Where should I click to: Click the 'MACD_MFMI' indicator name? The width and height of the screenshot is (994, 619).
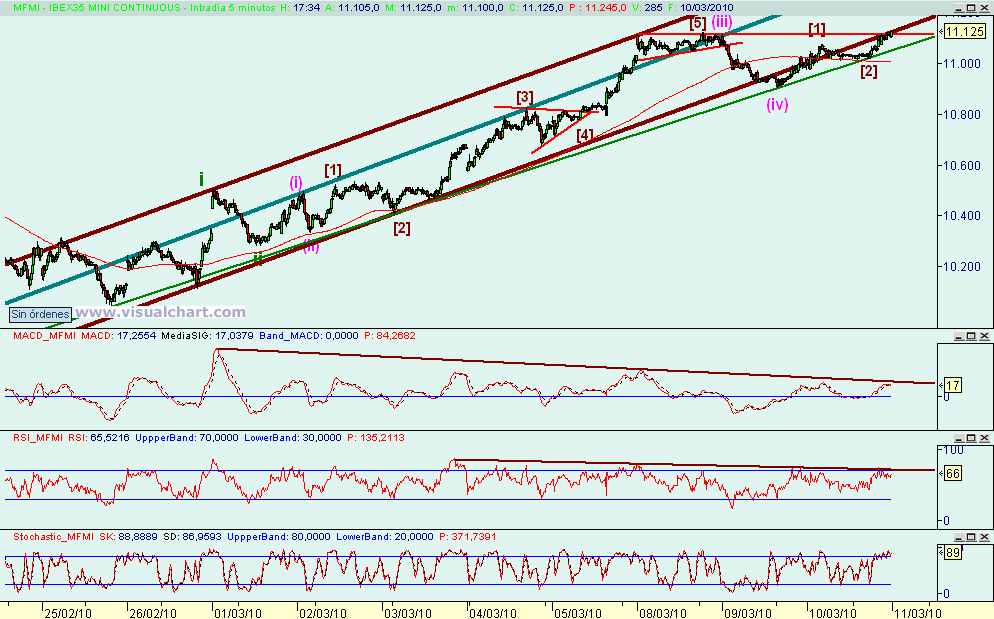44,336
